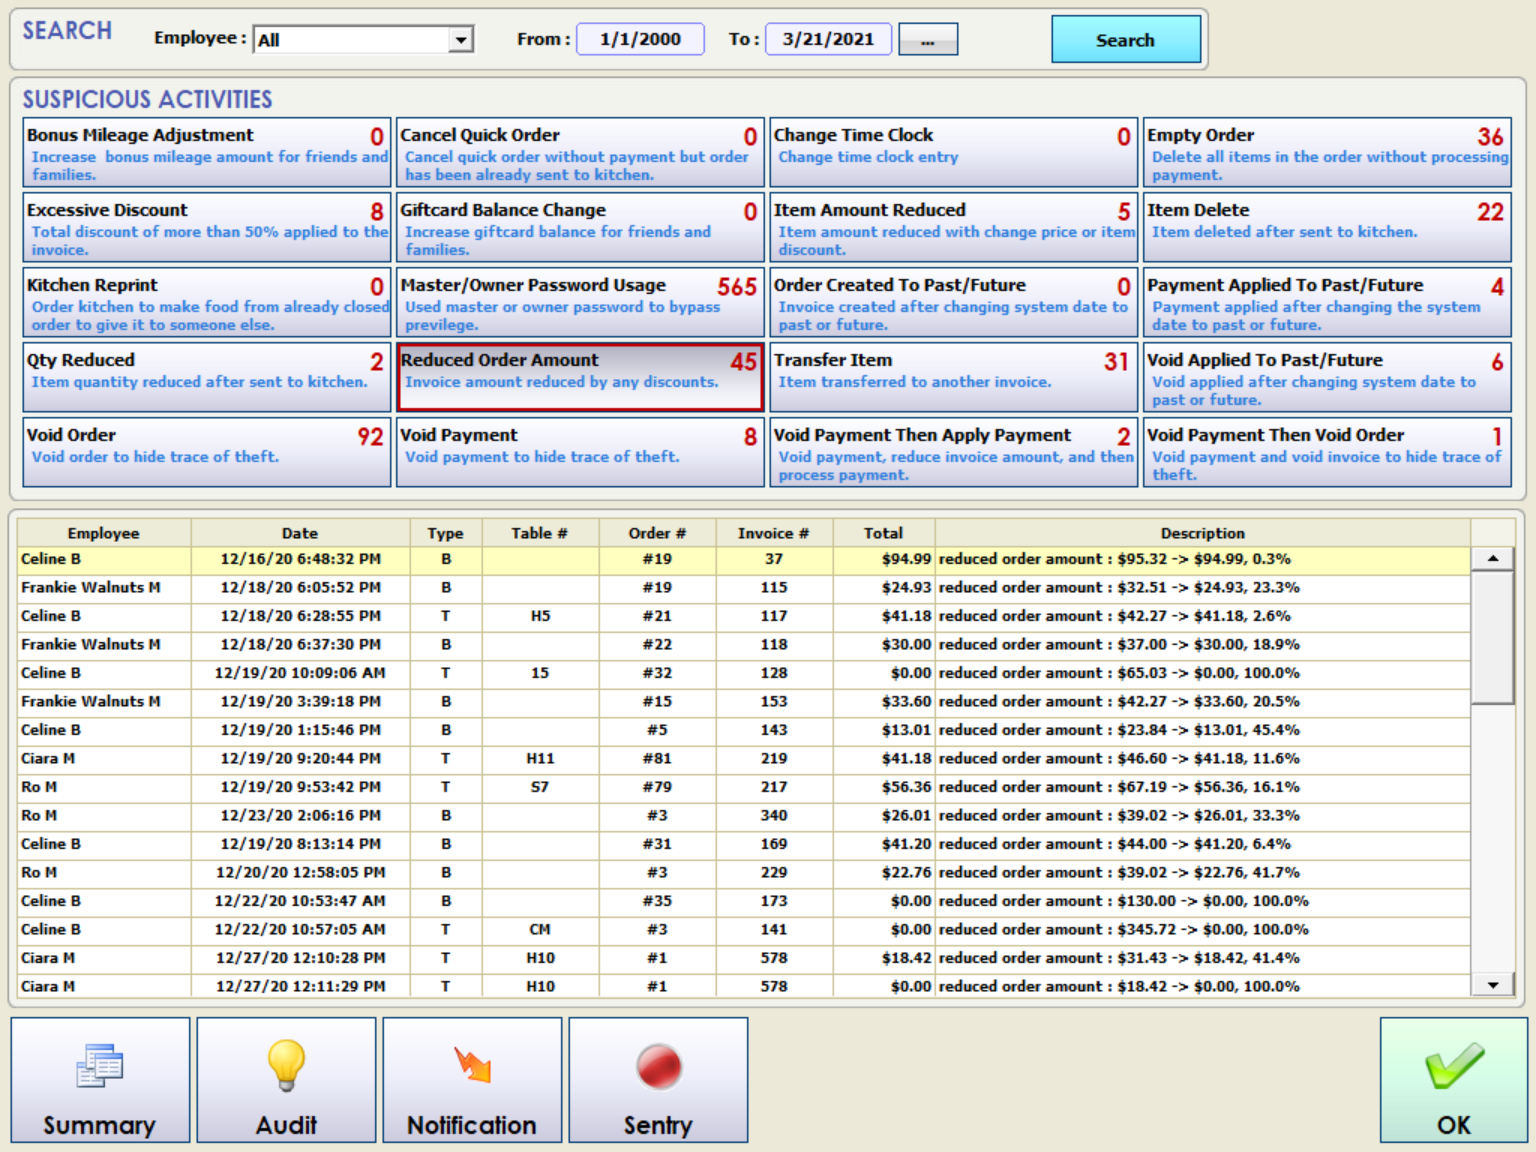The height and width of the screenshot is (1152, 1536).
Task: Sort by Employee column header
Action: (x=104, y=533)
